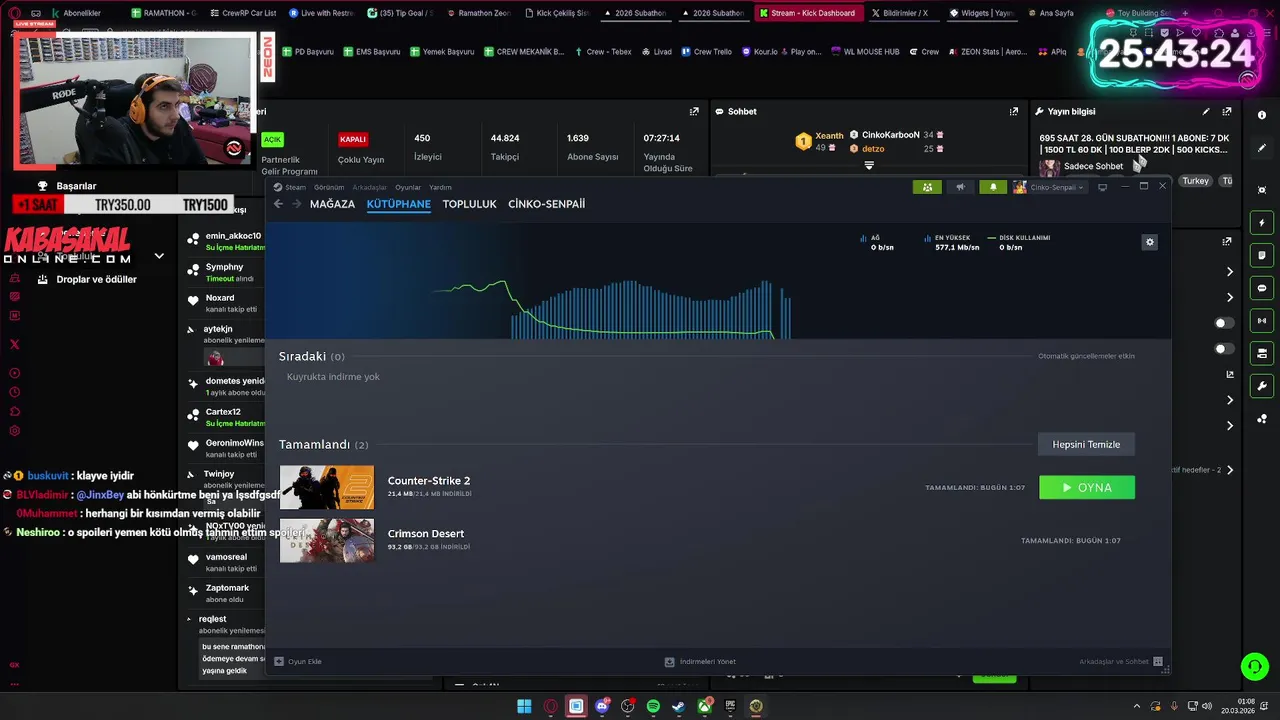
Task: Click Başarılar in the left sidebar
Action: pos(76,186)
